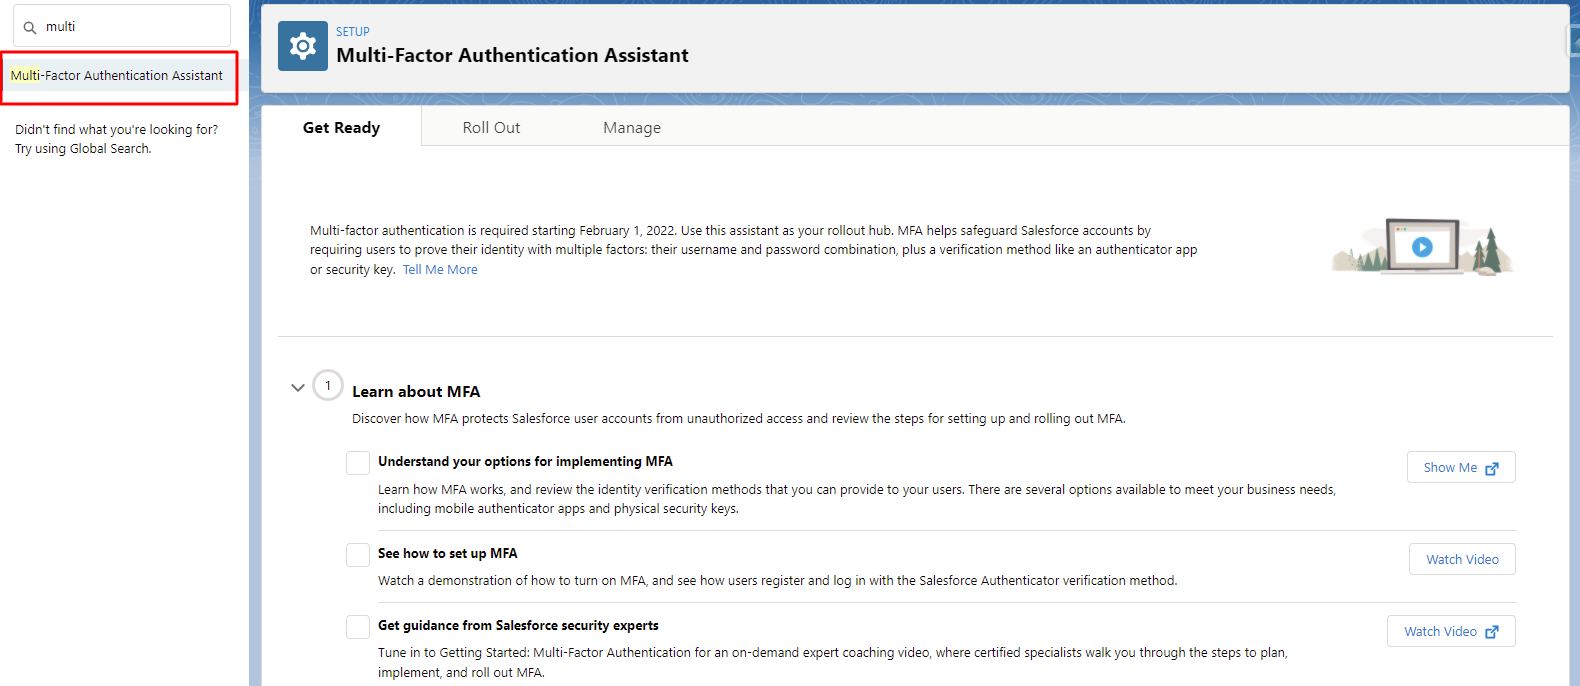Click the 'Learn about MFA' section heading
The image size is (1580, 686).
(416, 392)
